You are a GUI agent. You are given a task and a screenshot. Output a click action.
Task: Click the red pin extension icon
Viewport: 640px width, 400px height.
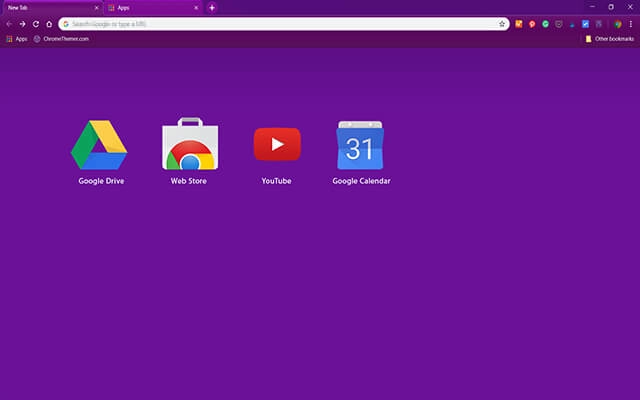[x=532, y=24]
